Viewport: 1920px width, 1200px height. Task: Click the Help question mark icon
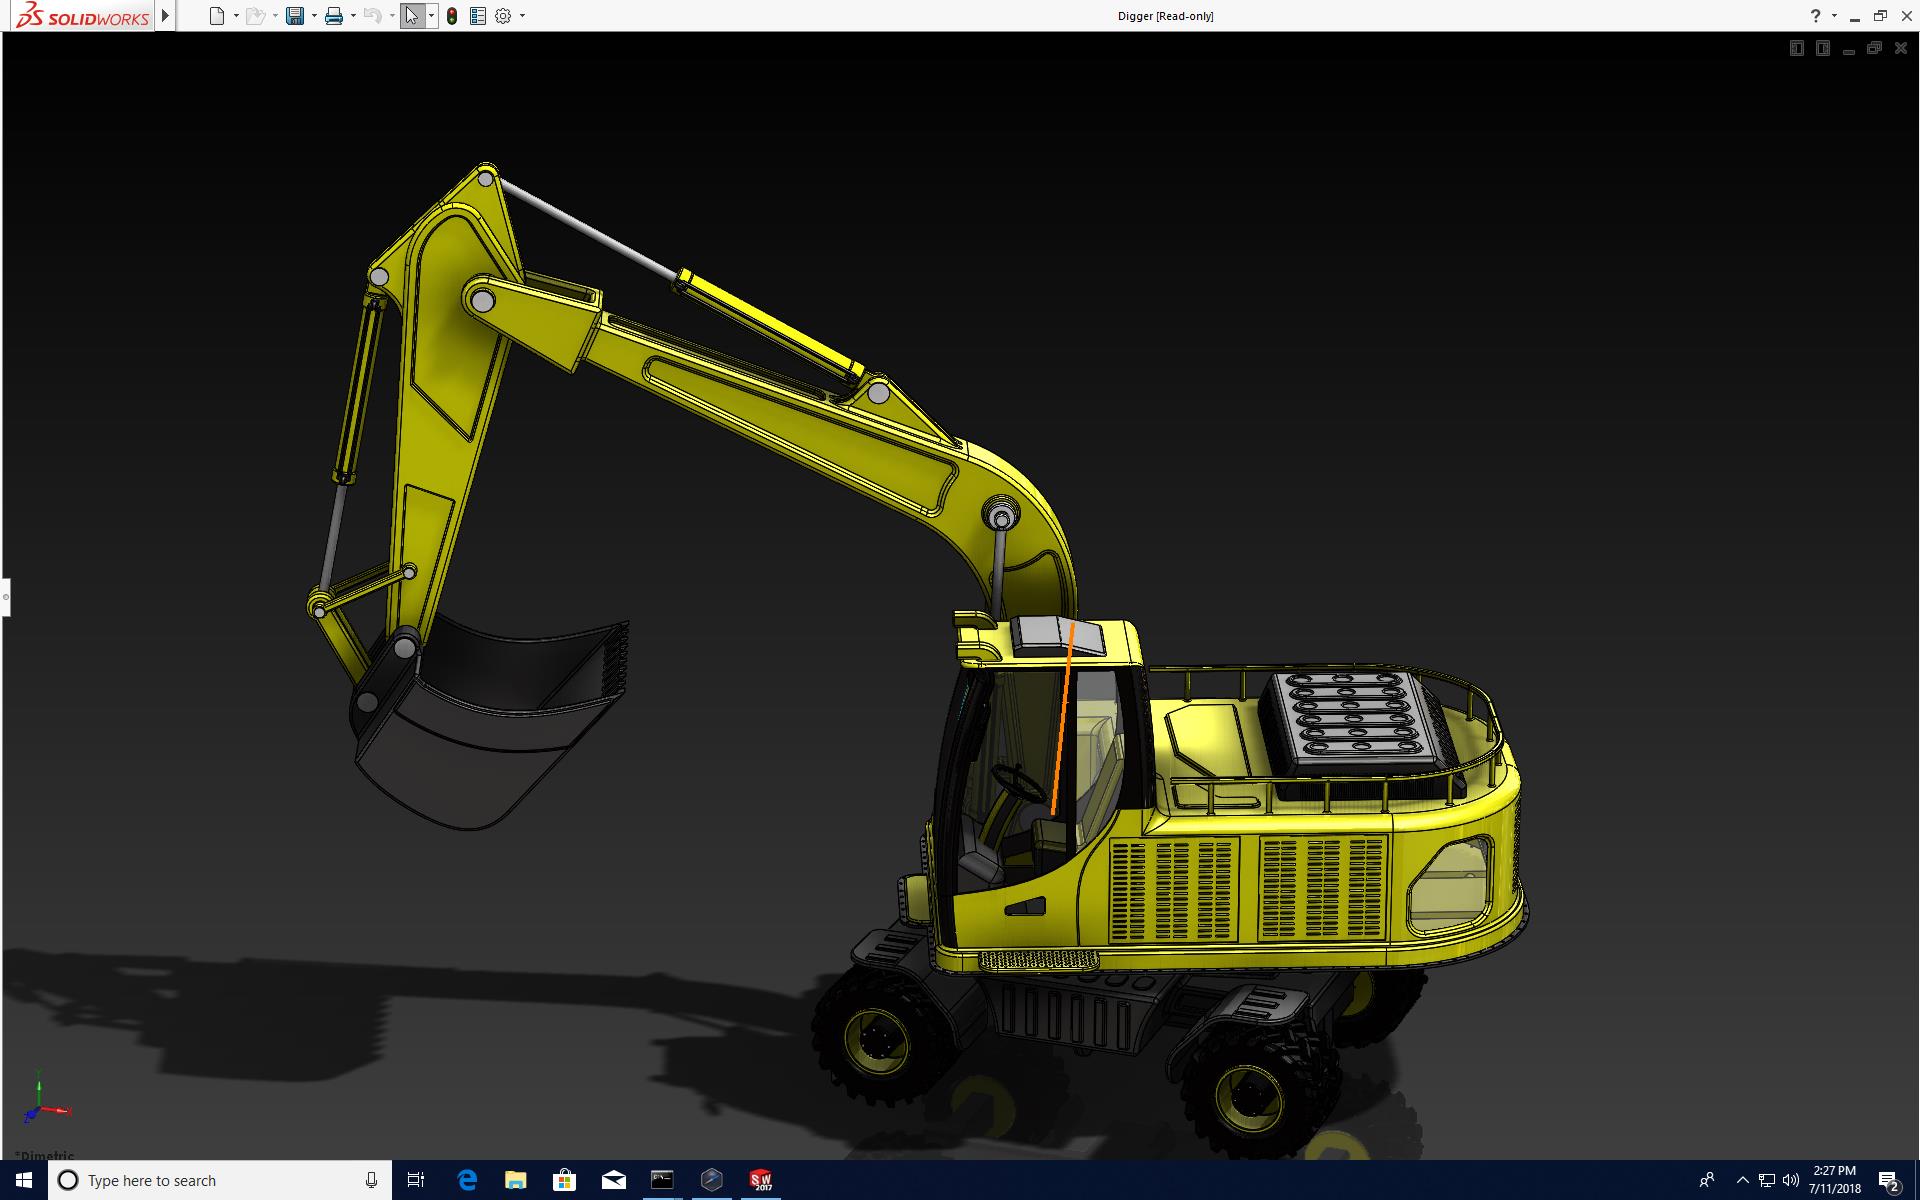[x=1815, y=16]
